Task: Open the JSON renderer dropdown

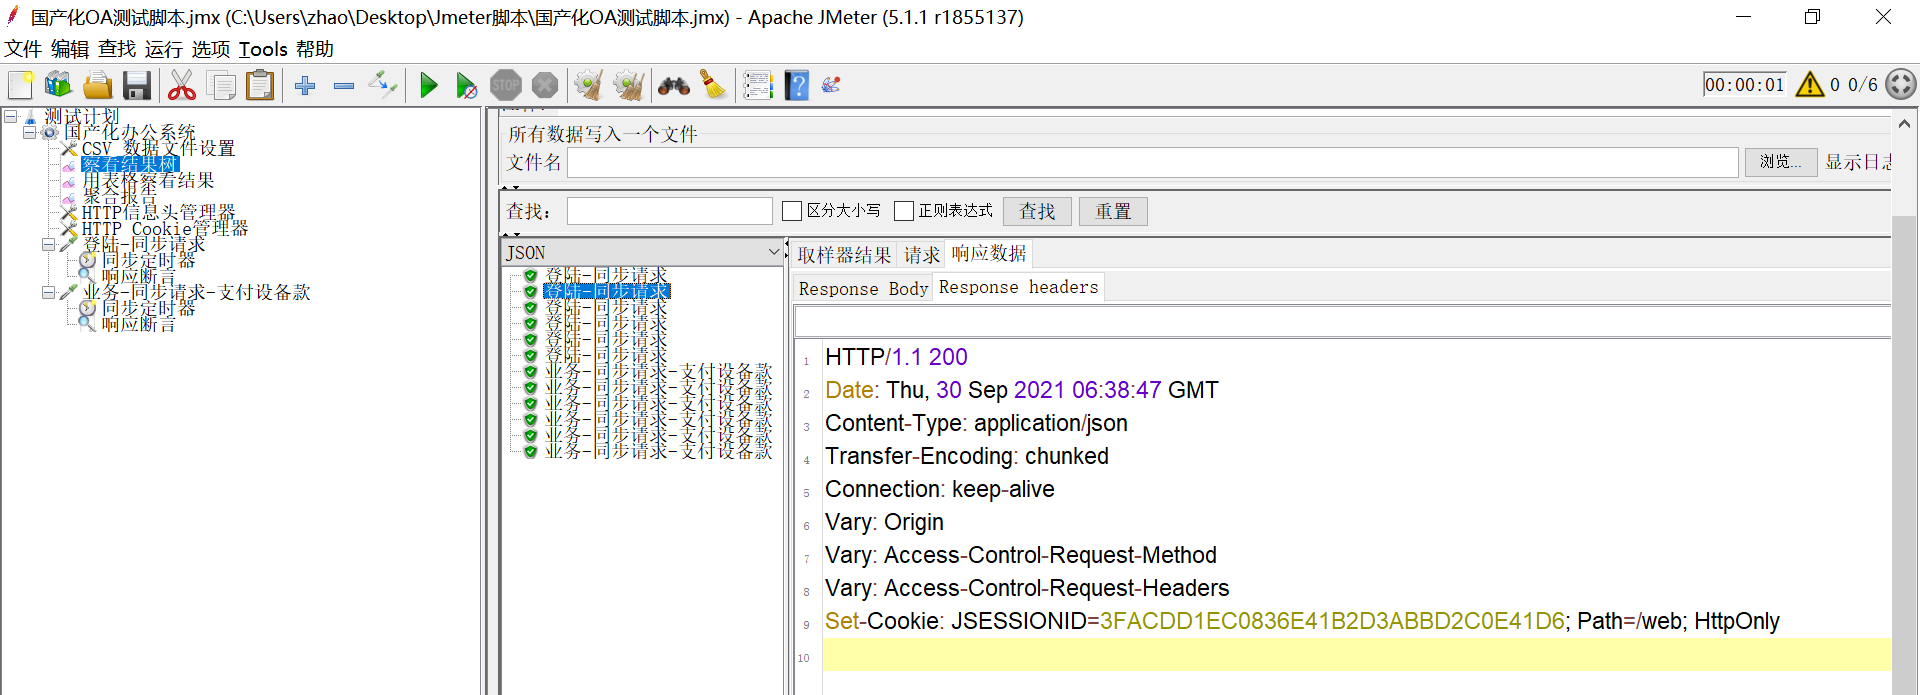Action: tap(773, 252)
